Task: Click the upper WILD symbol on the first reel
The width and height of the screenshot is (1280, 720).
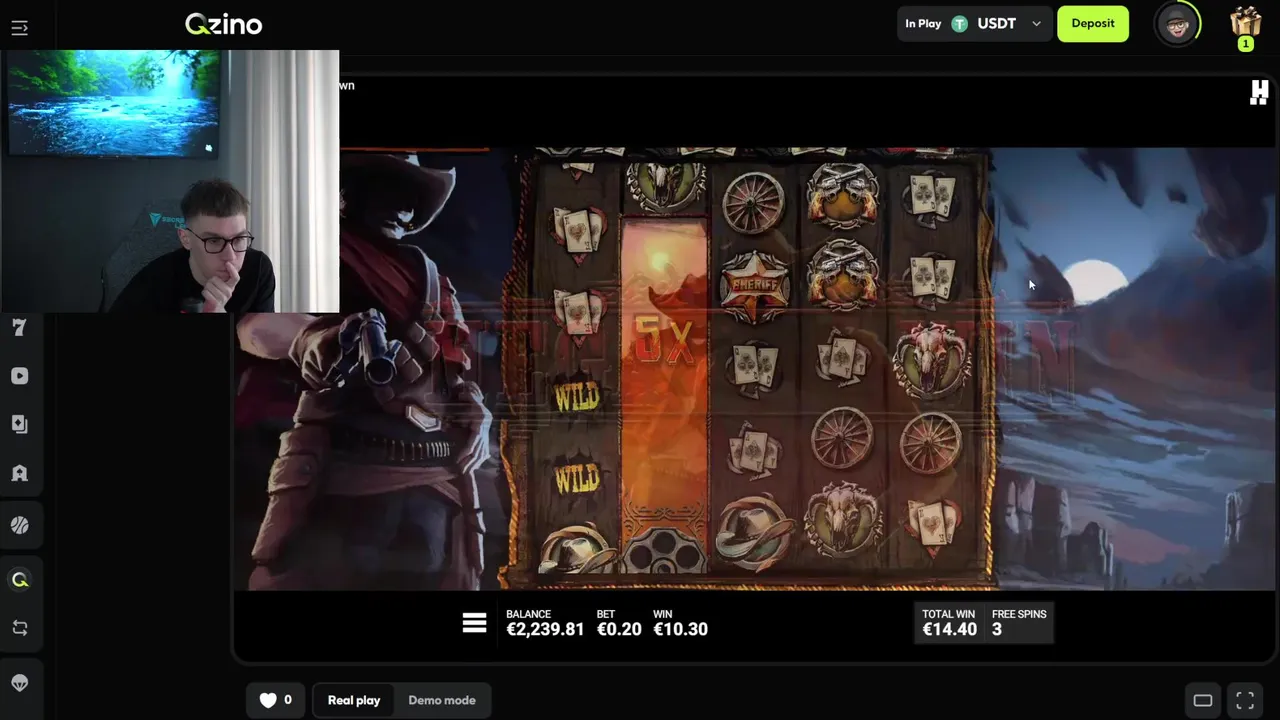Action: 577,397
